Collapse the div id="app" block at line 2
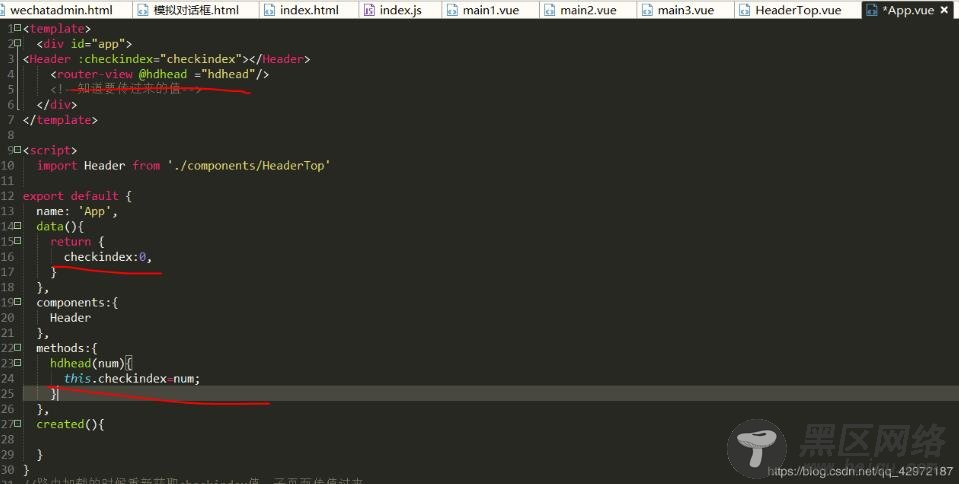This screenshot has height=484, width=959. coord(17,43)
